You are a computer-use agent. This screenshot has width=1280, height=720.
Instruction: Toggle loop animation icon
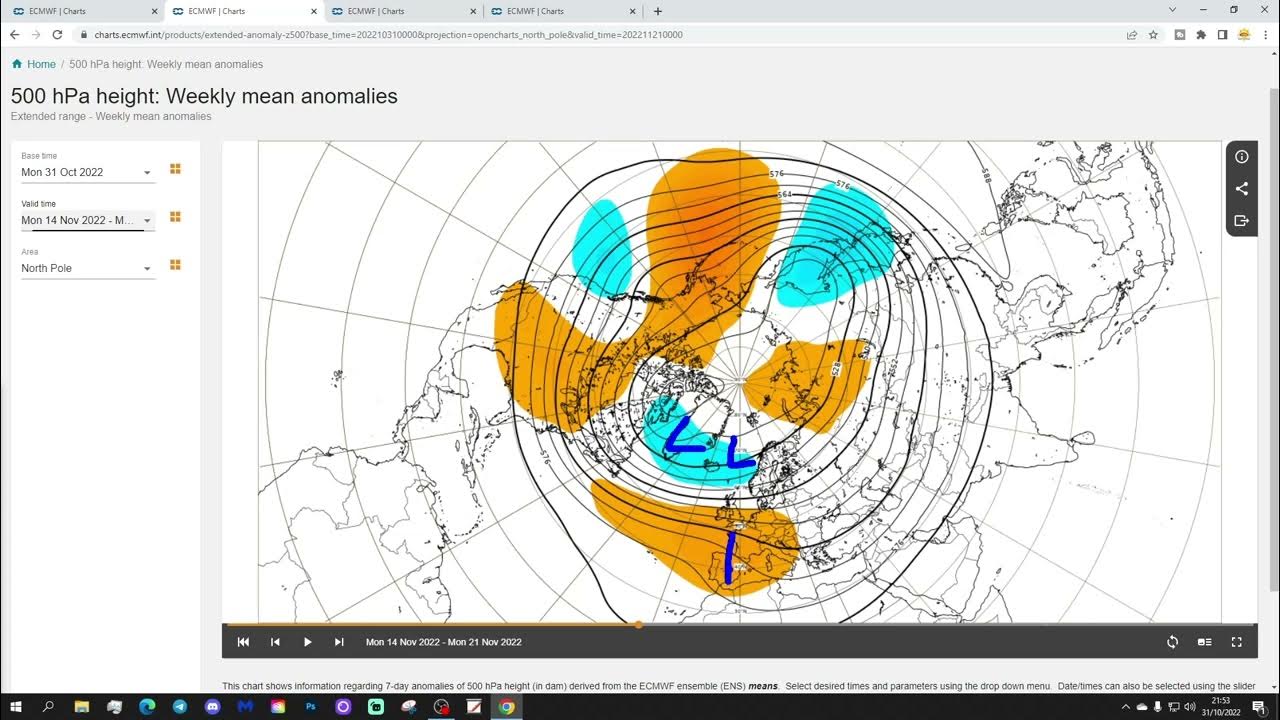point(1172,642)
